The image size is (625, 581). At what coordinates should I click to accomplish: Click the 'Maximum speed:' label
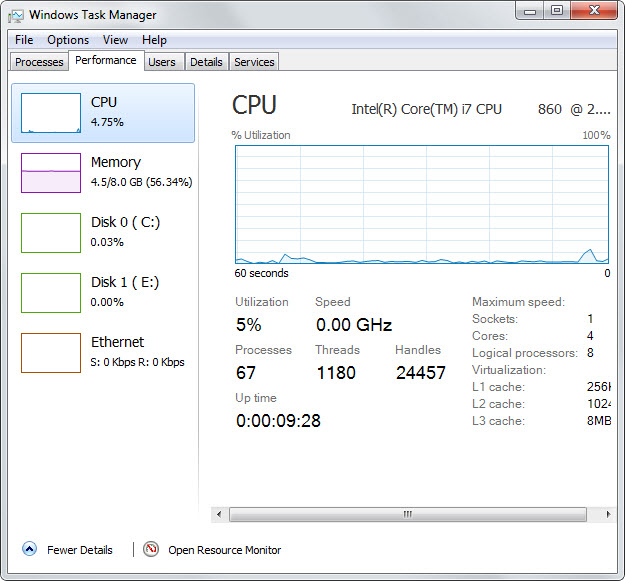point(519,302)
